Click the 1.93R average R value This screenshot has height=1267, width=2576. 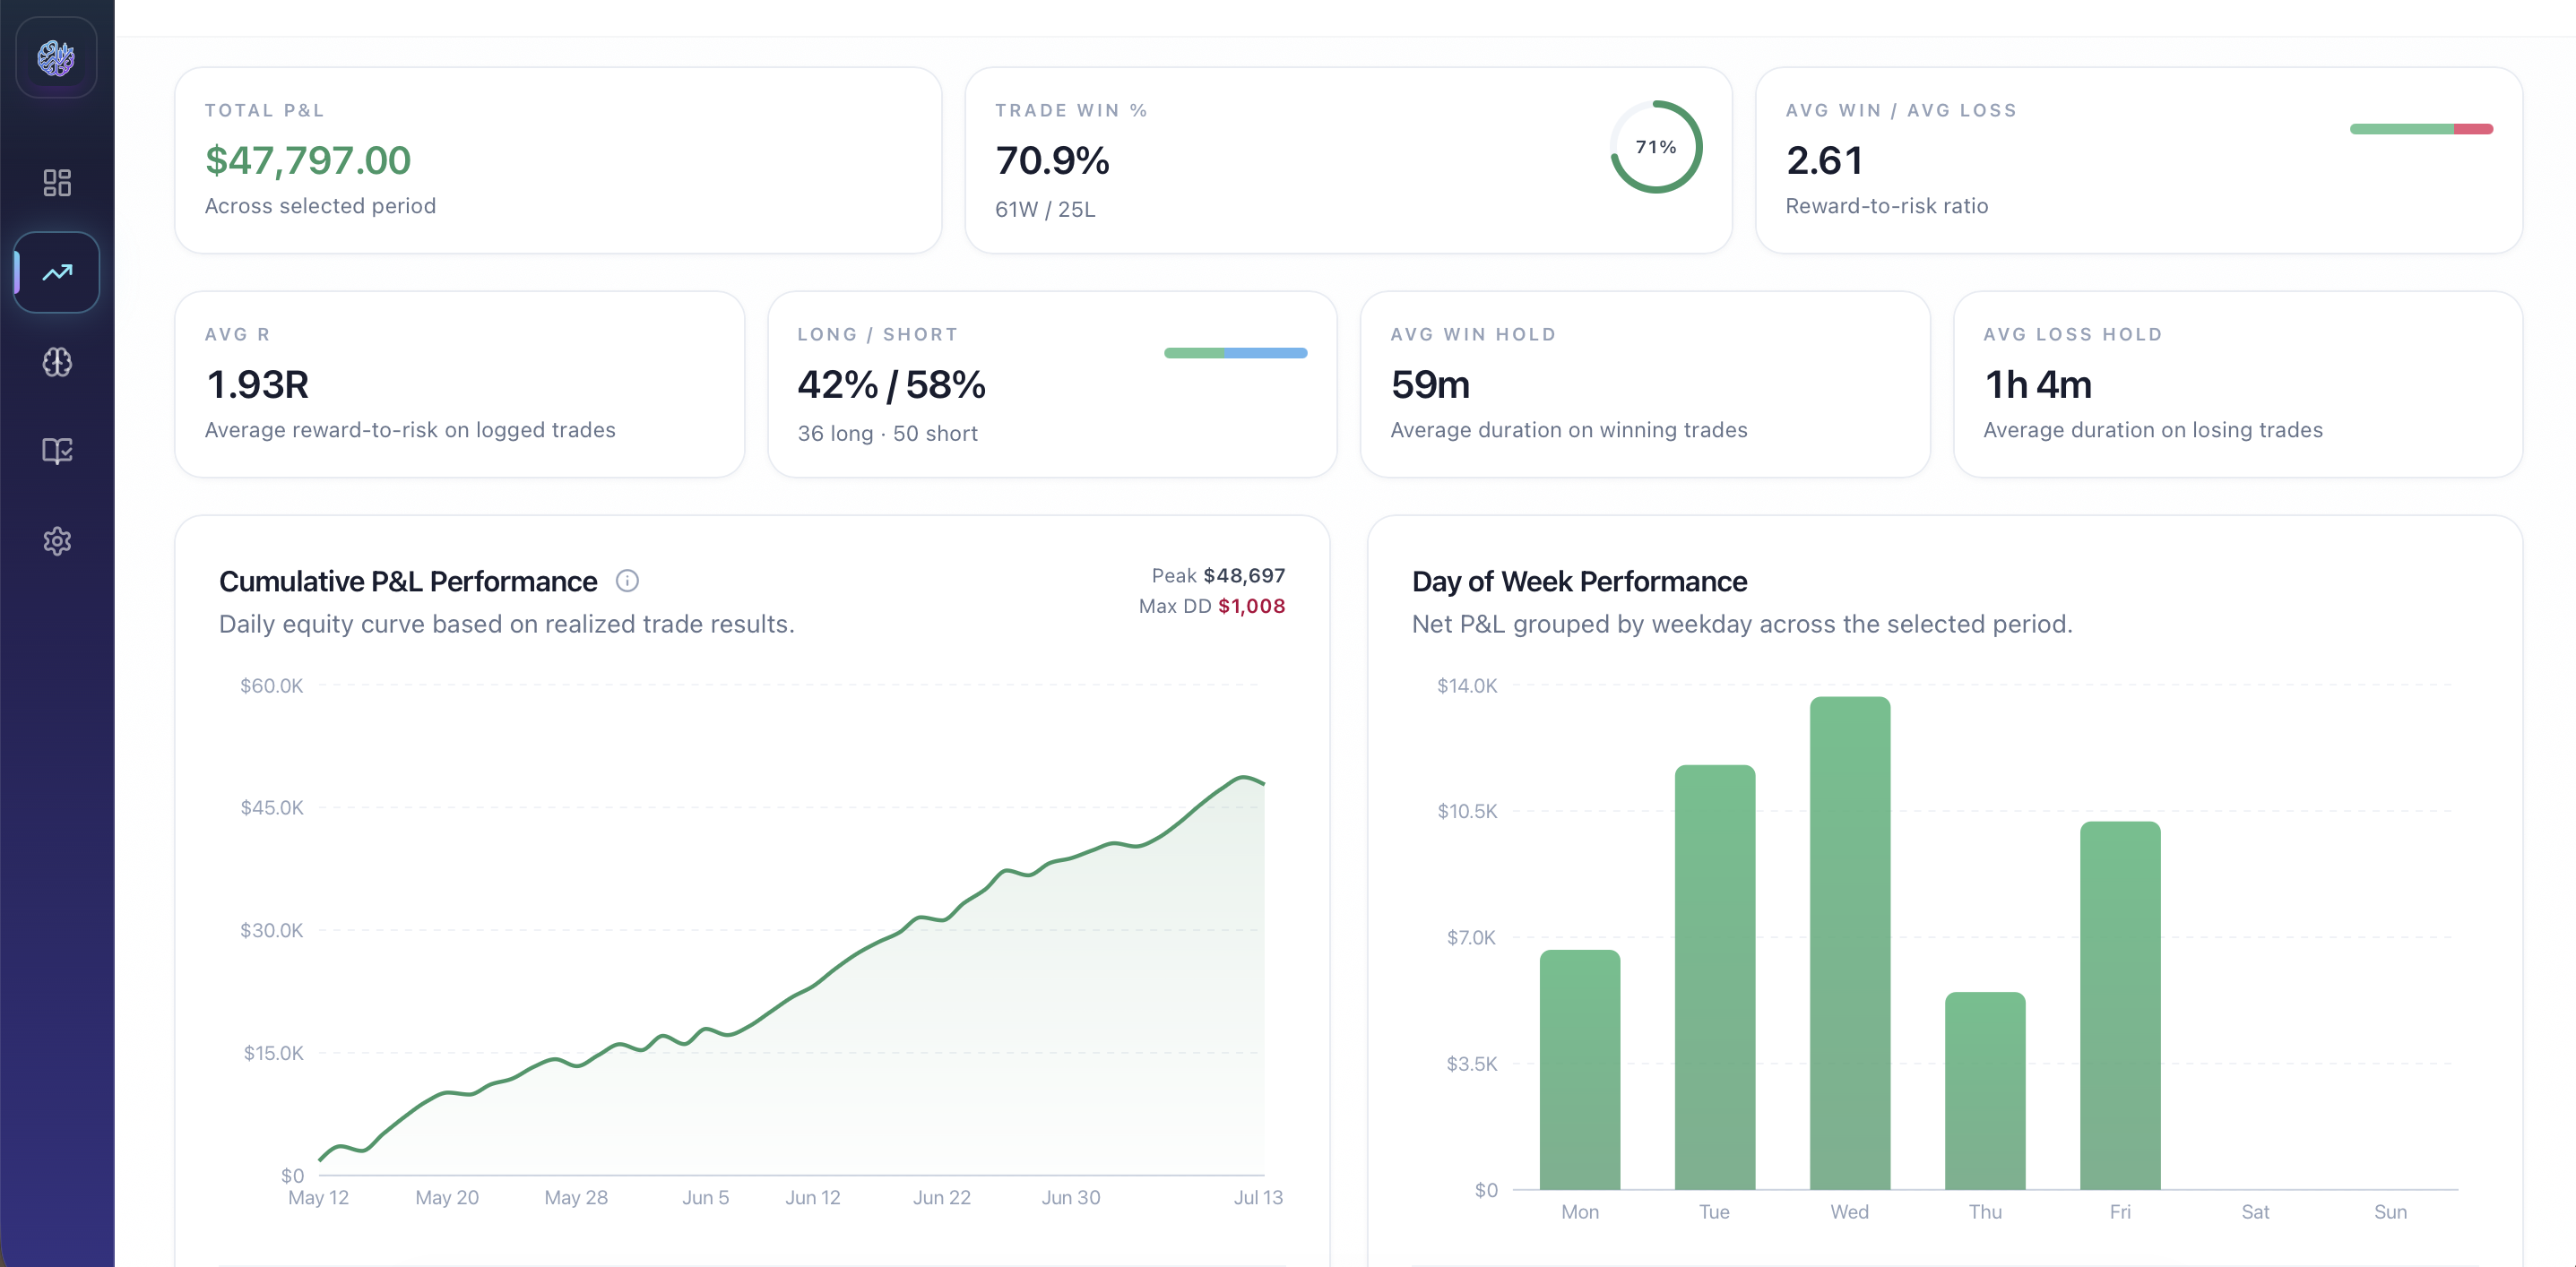point(257,384)
